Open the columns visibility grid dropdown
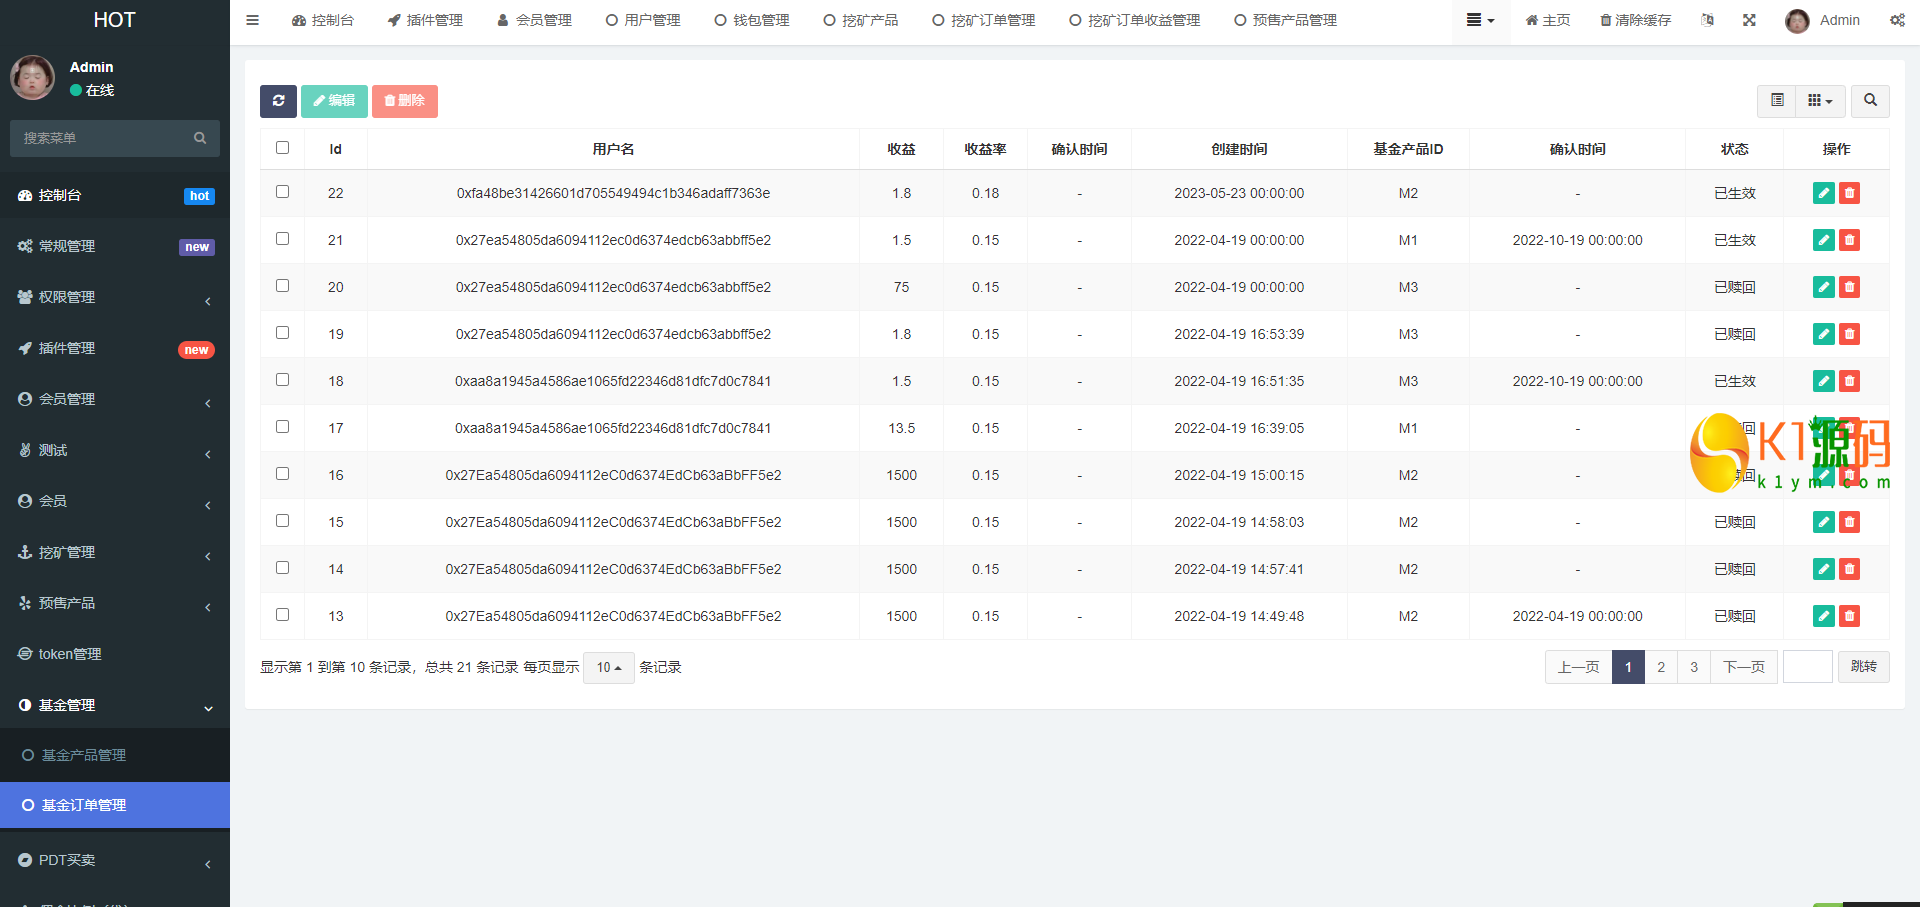This screenshot has height=907, width=1920. (1819, 101)
